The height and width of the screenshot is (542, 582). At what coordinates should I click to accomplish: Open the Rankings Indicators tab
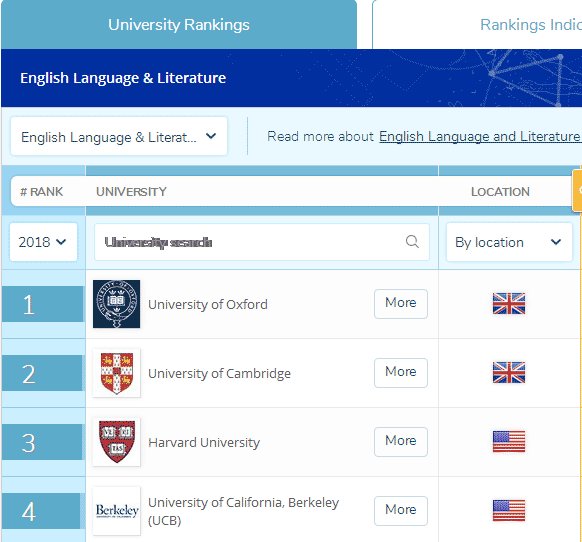(477, 25)
